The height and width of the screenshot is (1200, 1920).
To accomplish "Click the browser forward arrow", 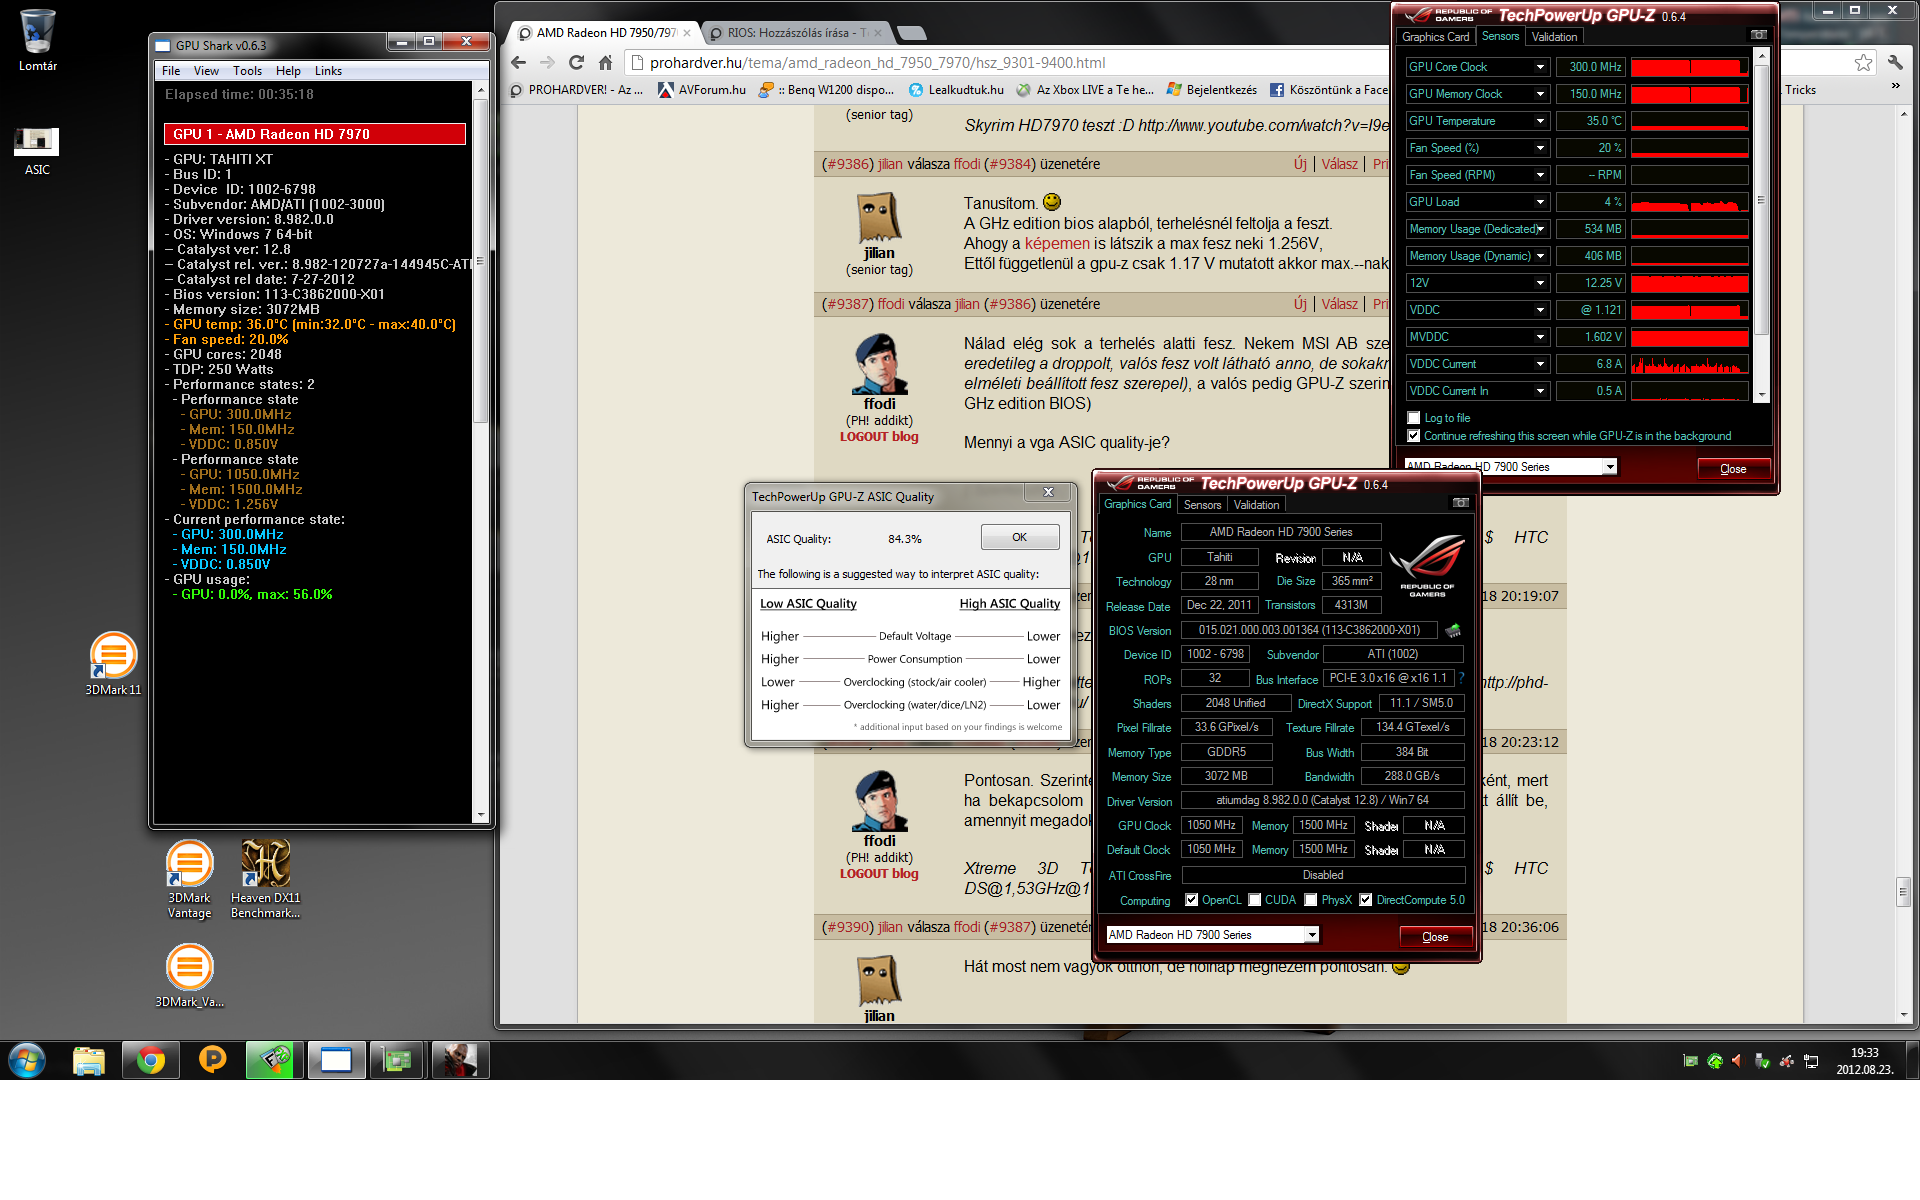I will click(547, 63).
